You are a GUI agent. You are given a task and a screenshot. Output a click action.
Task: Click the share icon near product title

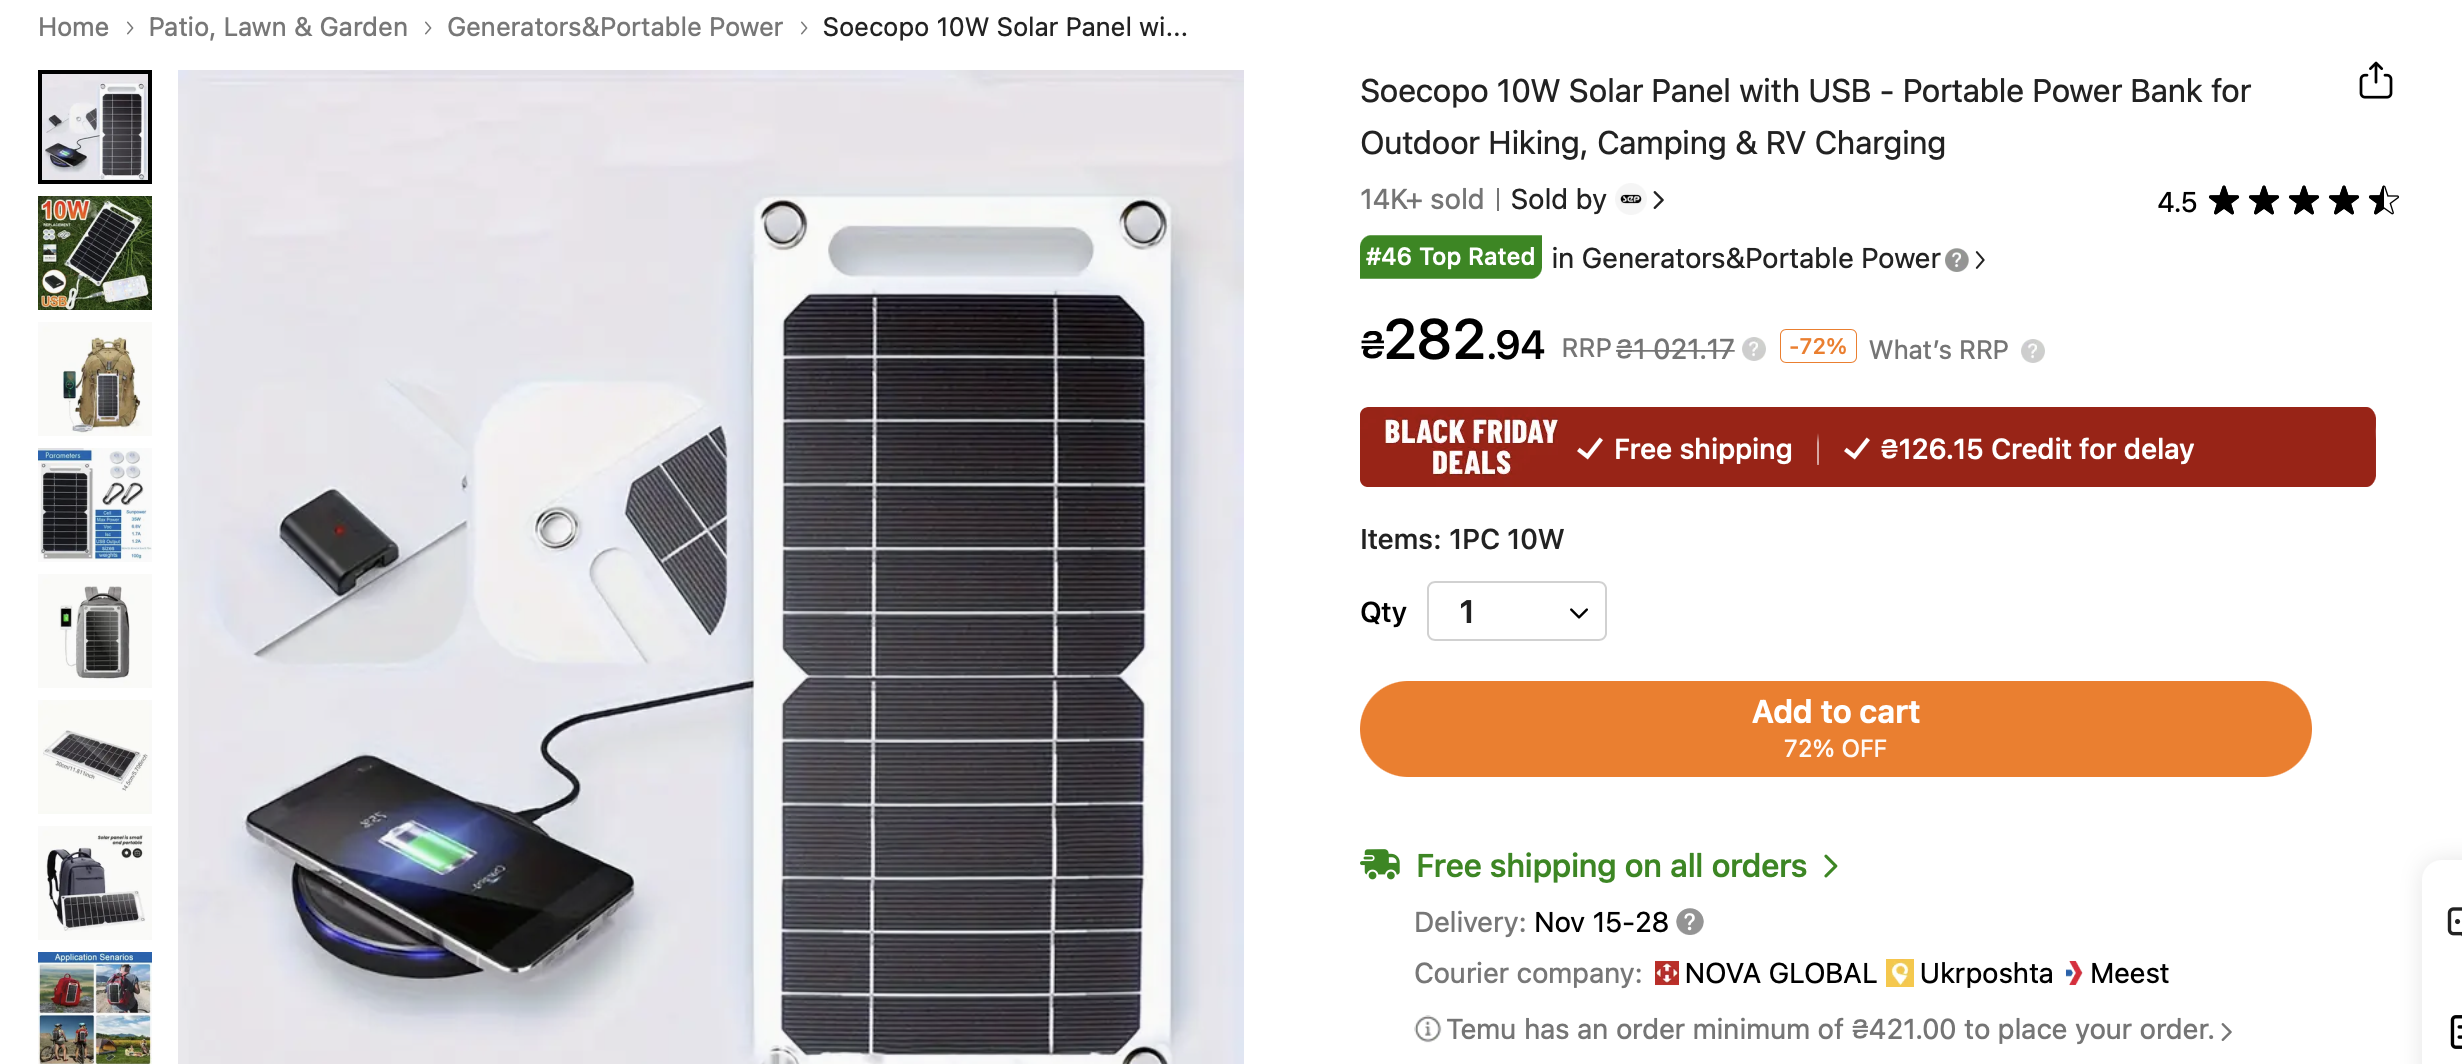pos(2375,81)
